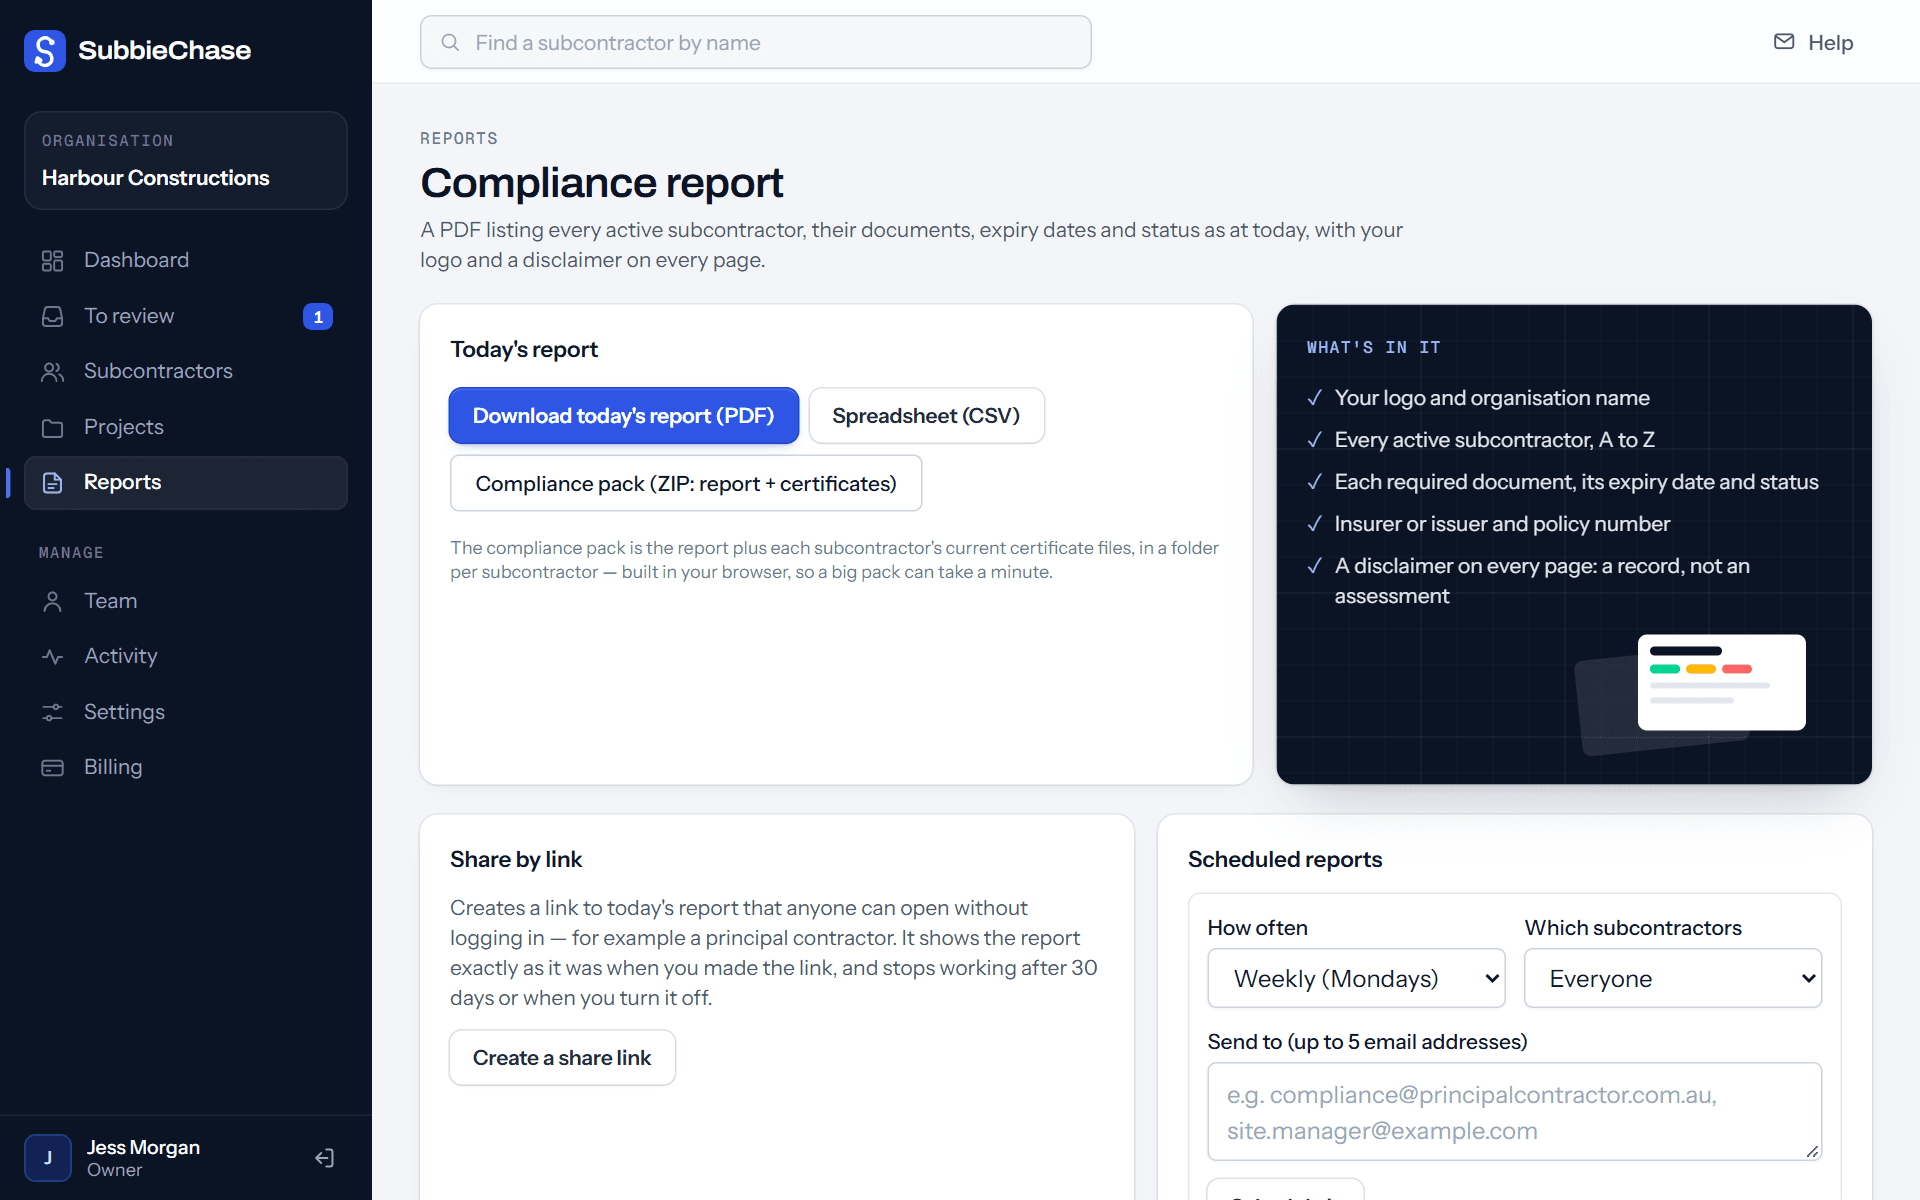This screenshot has height=1200, width=1920.
Task: Click the Subcontractors people icon
Action: (52, 372)
